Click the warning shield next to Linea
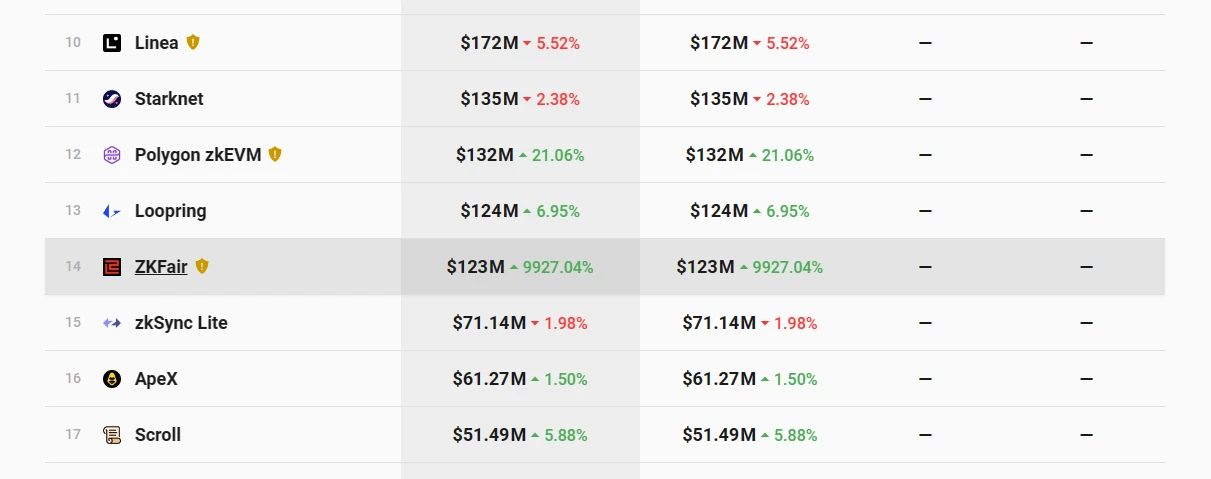Image resolution: width=1211 pixels, height=479 pixels. coord(193,43)
